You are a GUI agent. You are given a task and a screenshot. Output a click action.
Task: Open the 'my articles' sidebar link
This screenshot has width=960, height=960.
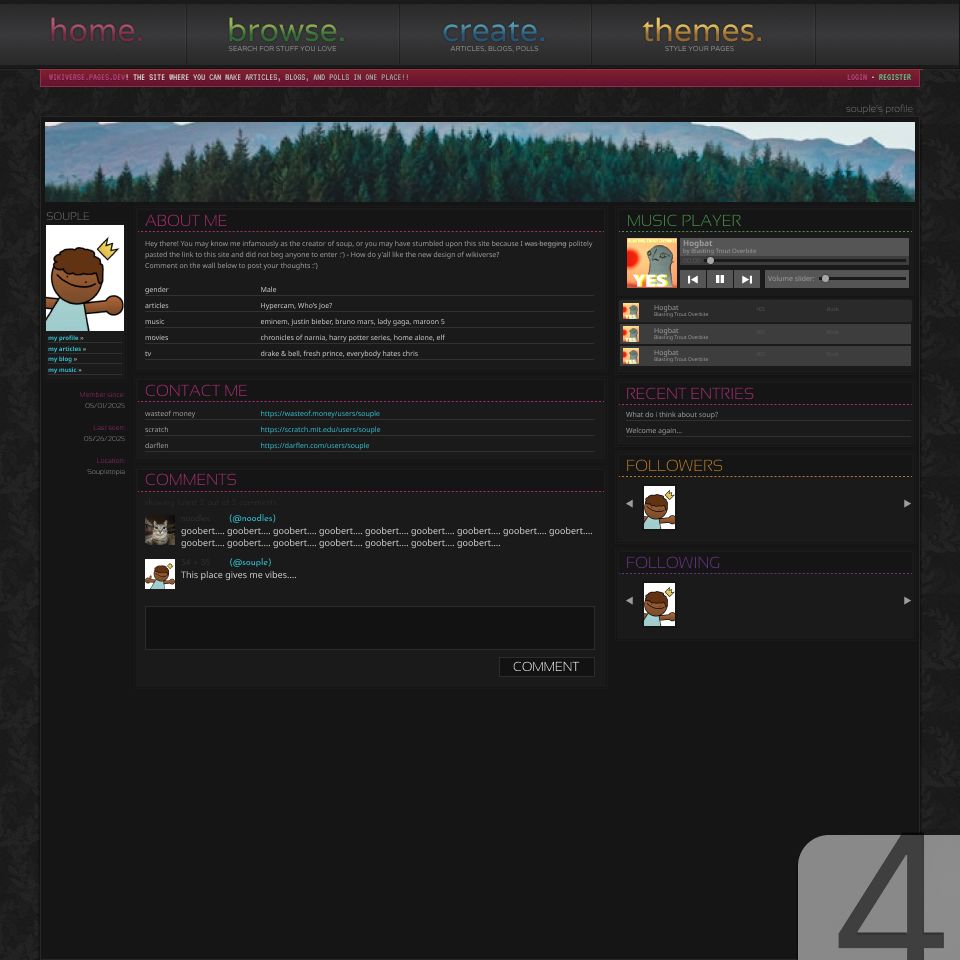[67, 349]
